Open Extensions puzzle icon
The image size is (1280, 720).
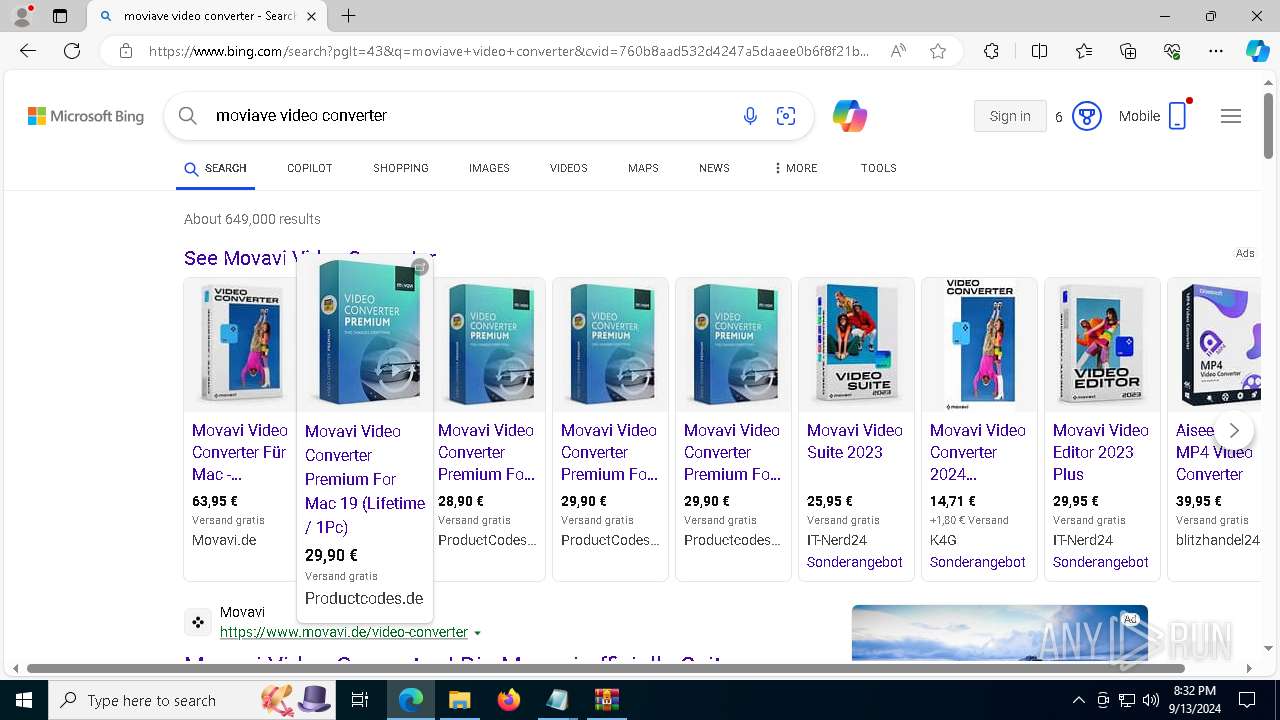point(991,51)
